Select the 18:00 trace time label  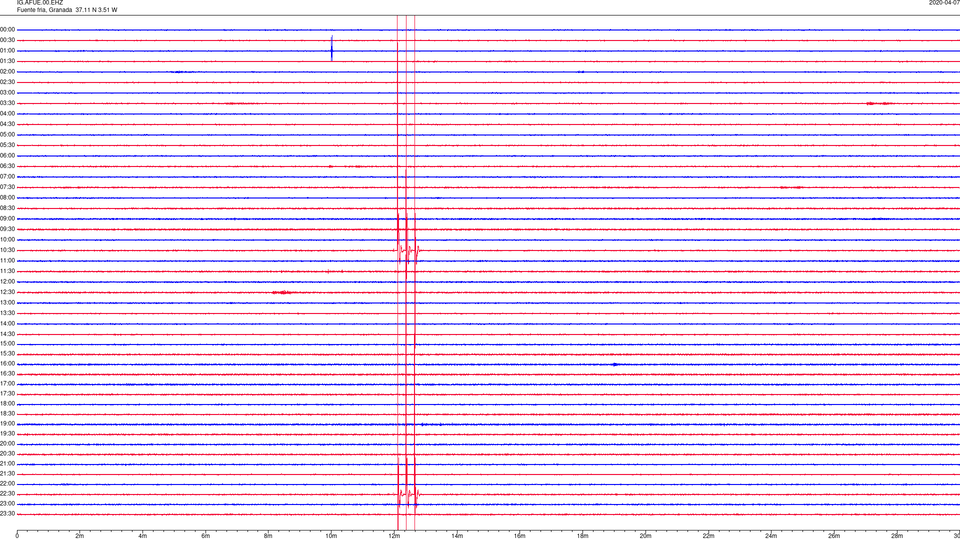[7, 403]
